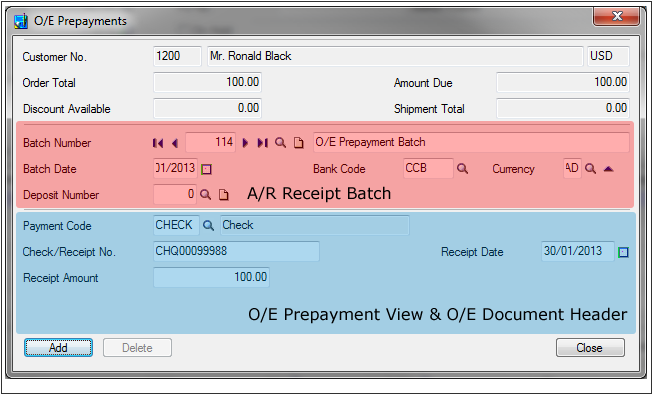Click the Currency code field
This screenshot has height=394, width=652.
click(x=572, y=168)
